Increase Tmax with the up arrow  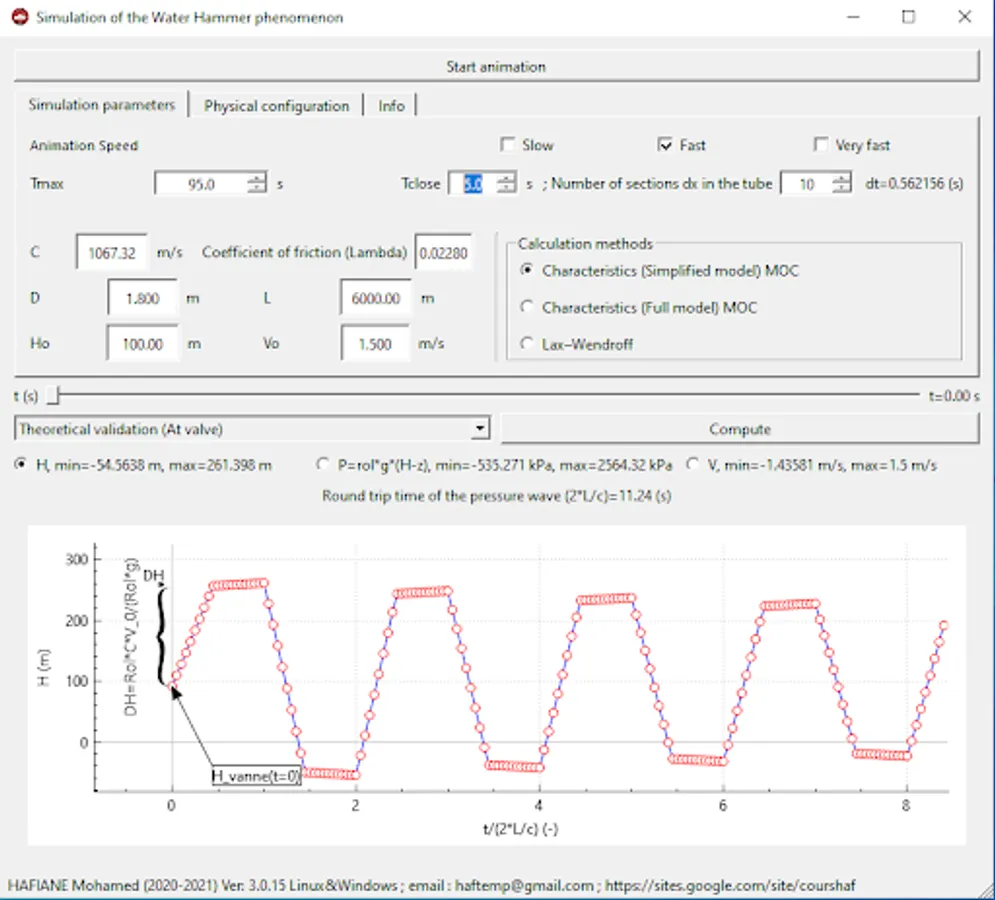pos(256,178)
